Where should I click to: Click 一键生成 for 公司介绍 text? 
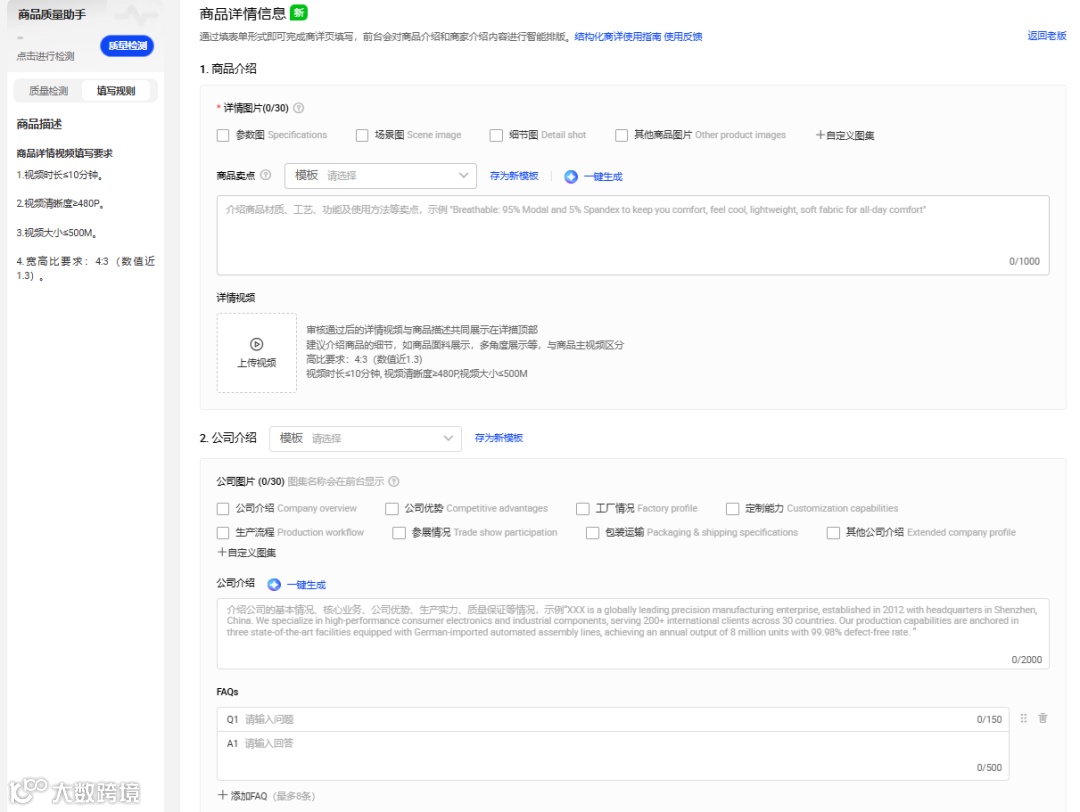point(306,585)
